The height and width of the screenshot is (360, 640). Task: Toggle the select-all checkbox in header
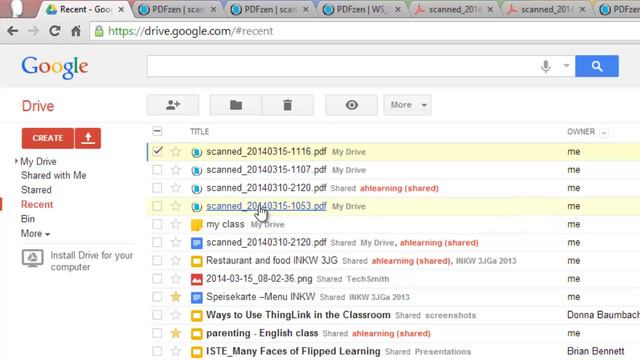tap(157, 131)
